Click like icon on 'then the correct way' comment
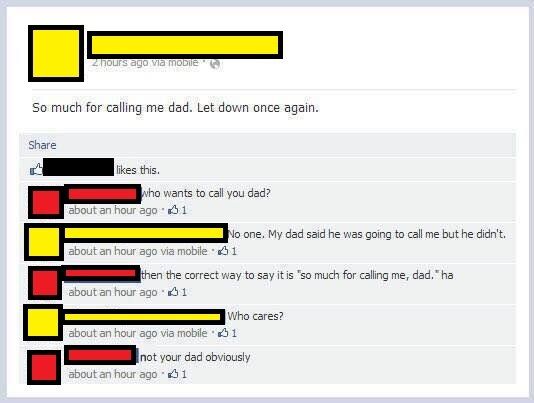This screenshot has height=403, width=534. 173,292
